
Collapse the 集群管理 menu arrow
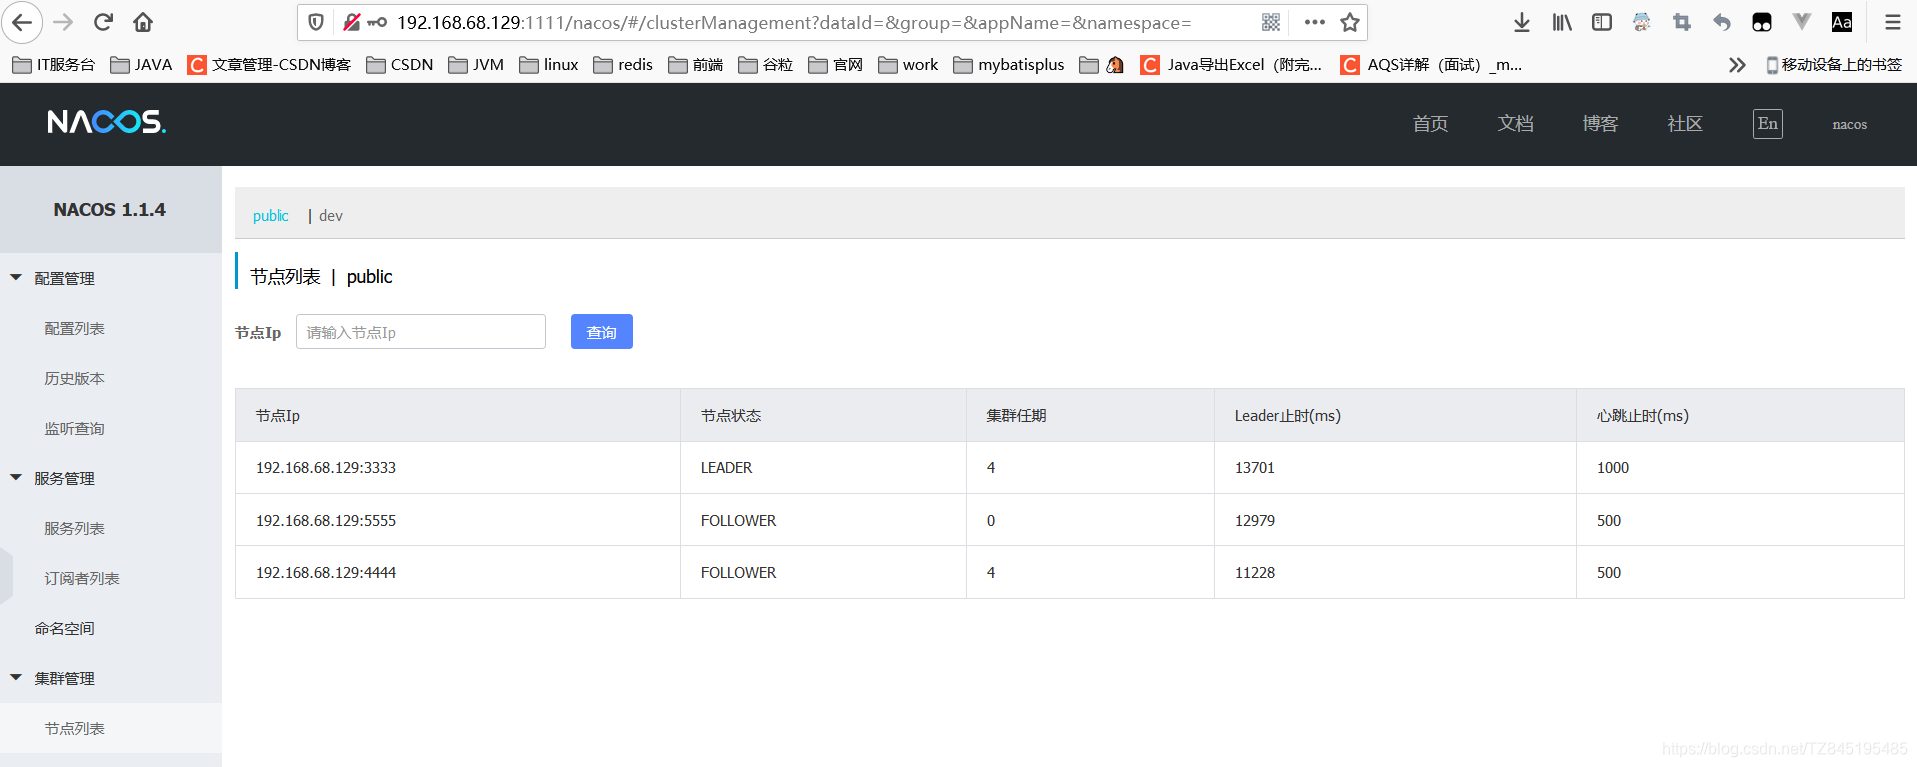click(16, 678)
